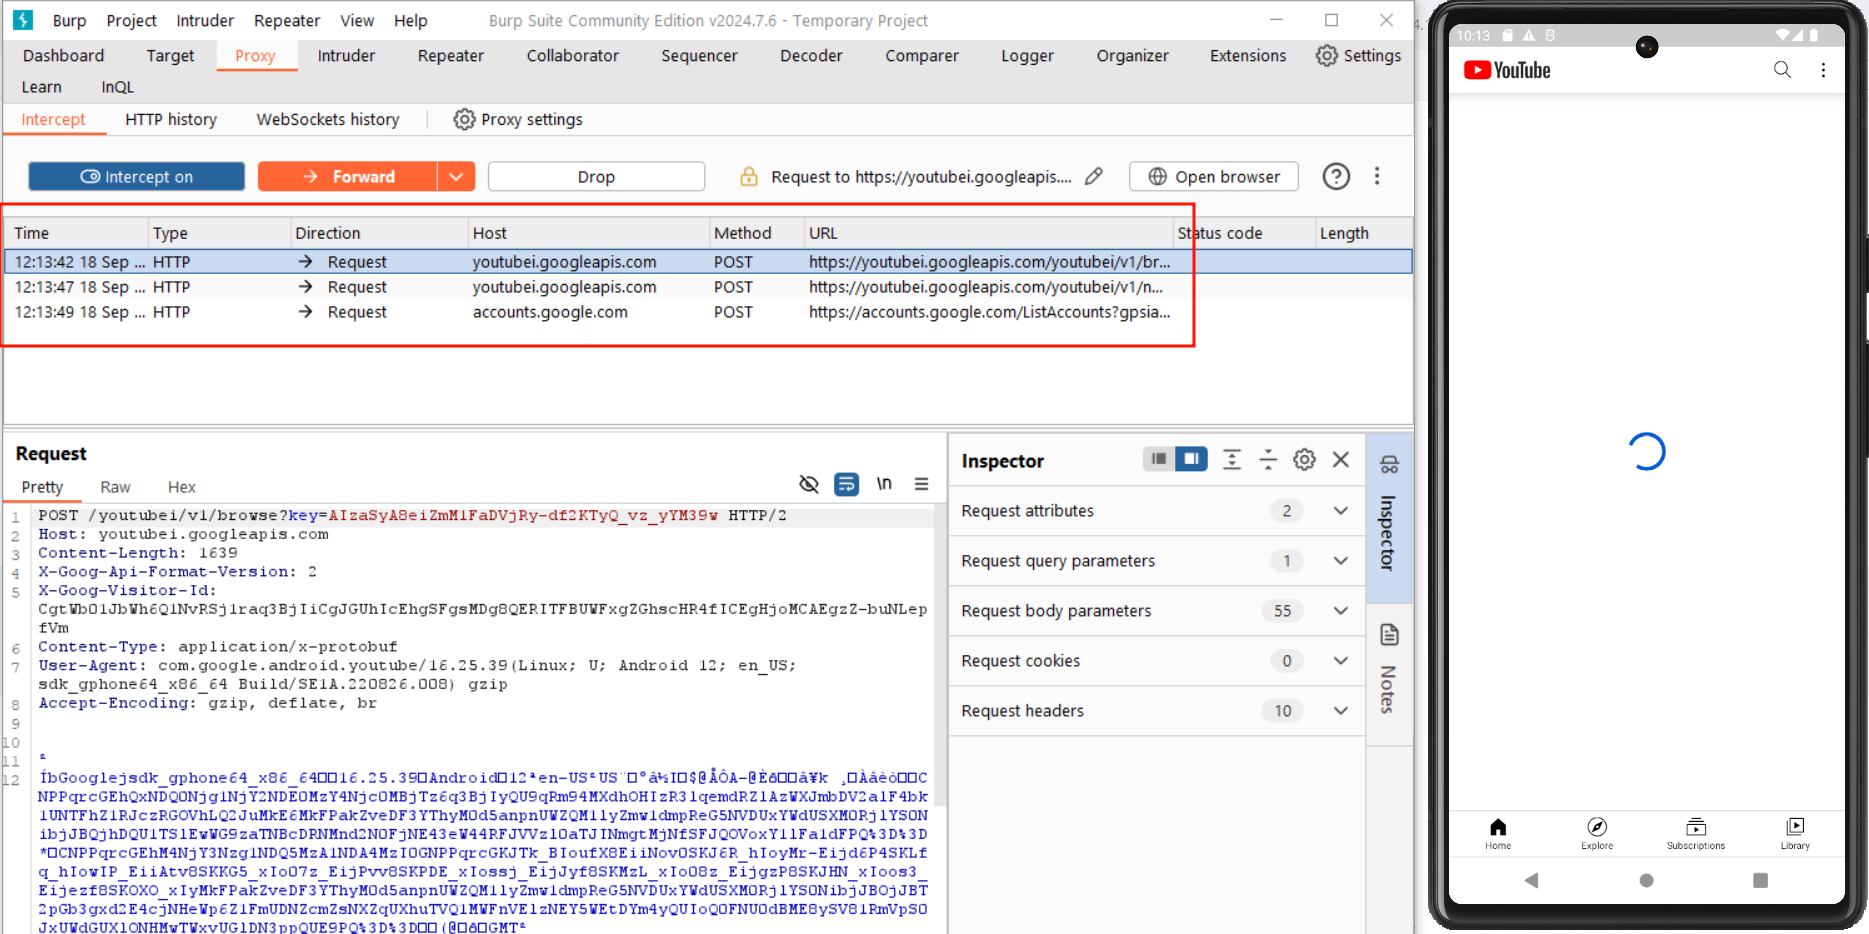Open the Notes side panel icon
Image resolution: width=1869 pixels, height=934 pixels.
pos(1389,636)
